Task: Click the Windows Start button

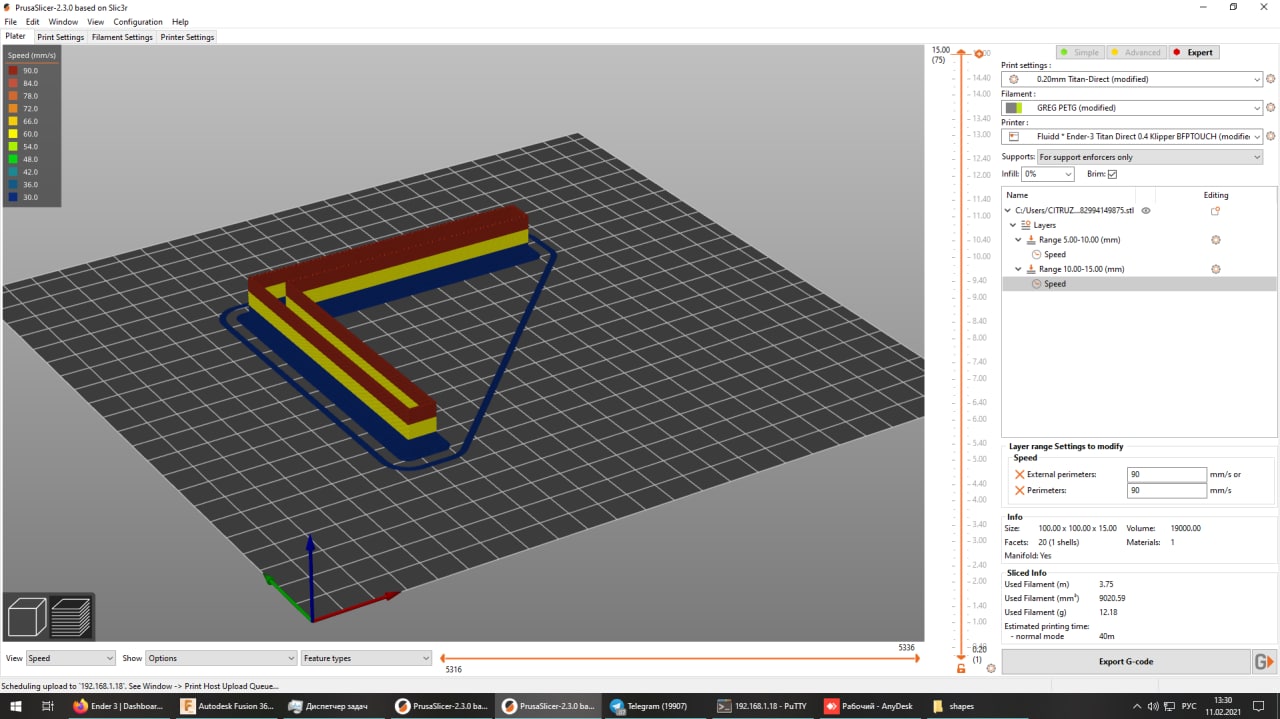Action: pos(15,706)
